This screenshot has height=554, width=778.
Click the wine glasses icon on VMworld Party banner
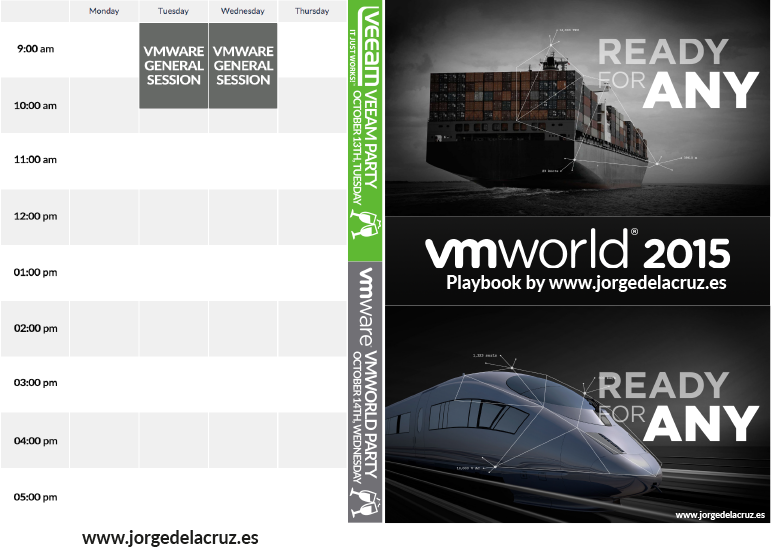coord(366,502)
